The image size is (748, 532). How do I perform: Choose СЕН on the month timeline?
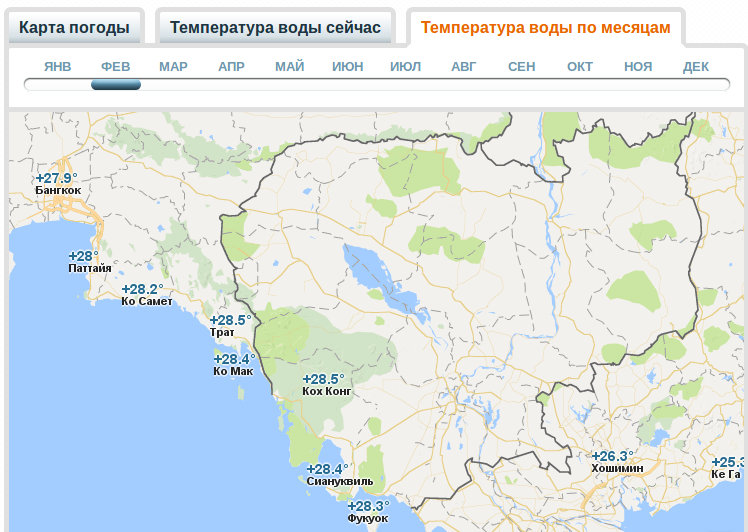tap(521, 67)
